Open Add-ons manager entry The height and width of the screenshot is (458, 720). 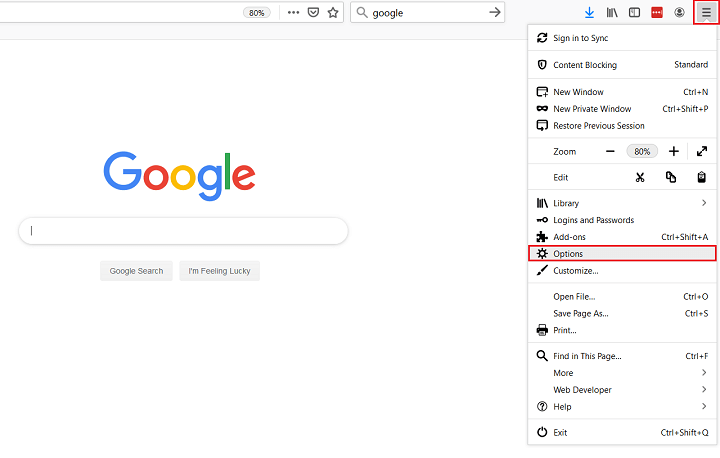tap(622, 237)
